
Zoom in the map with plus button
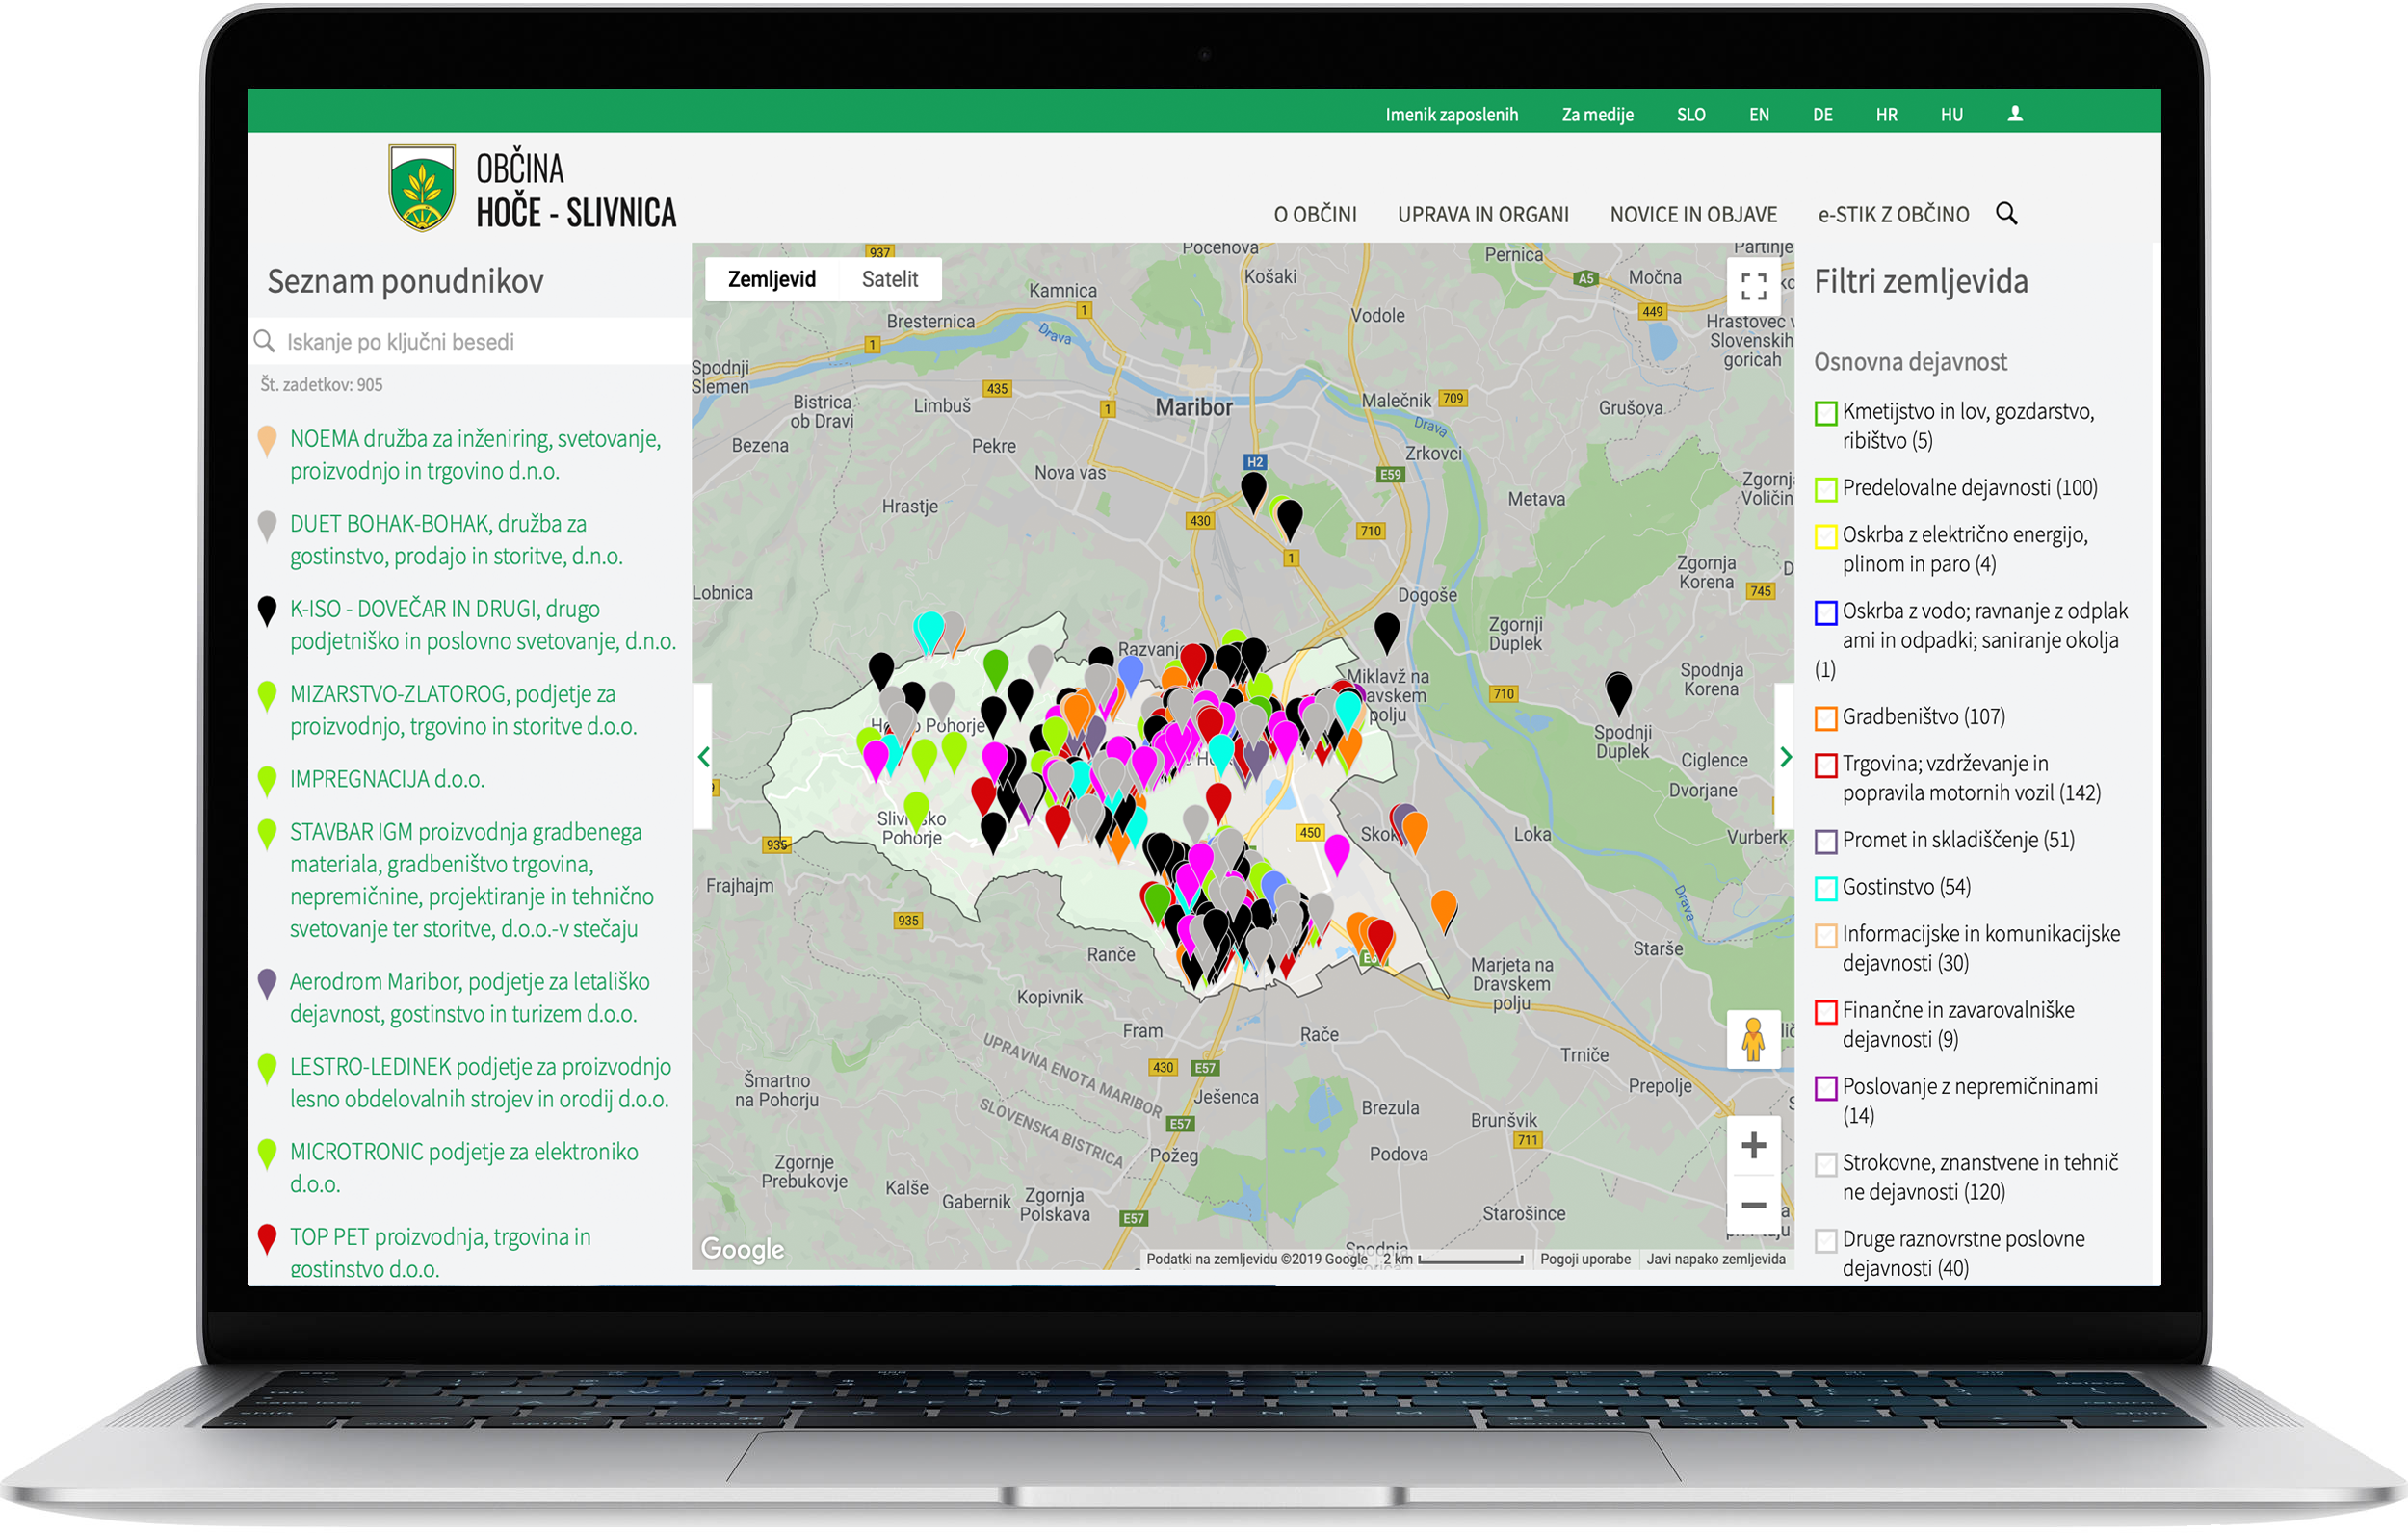[x=1752, y=1145]
